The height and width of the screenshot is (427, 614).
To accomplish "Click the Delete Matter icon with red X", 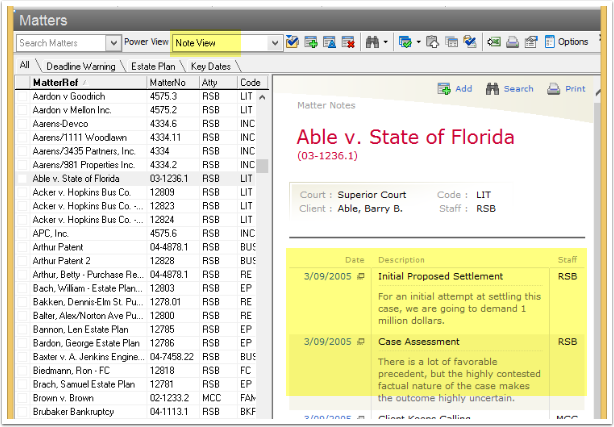I will point(348,42).
